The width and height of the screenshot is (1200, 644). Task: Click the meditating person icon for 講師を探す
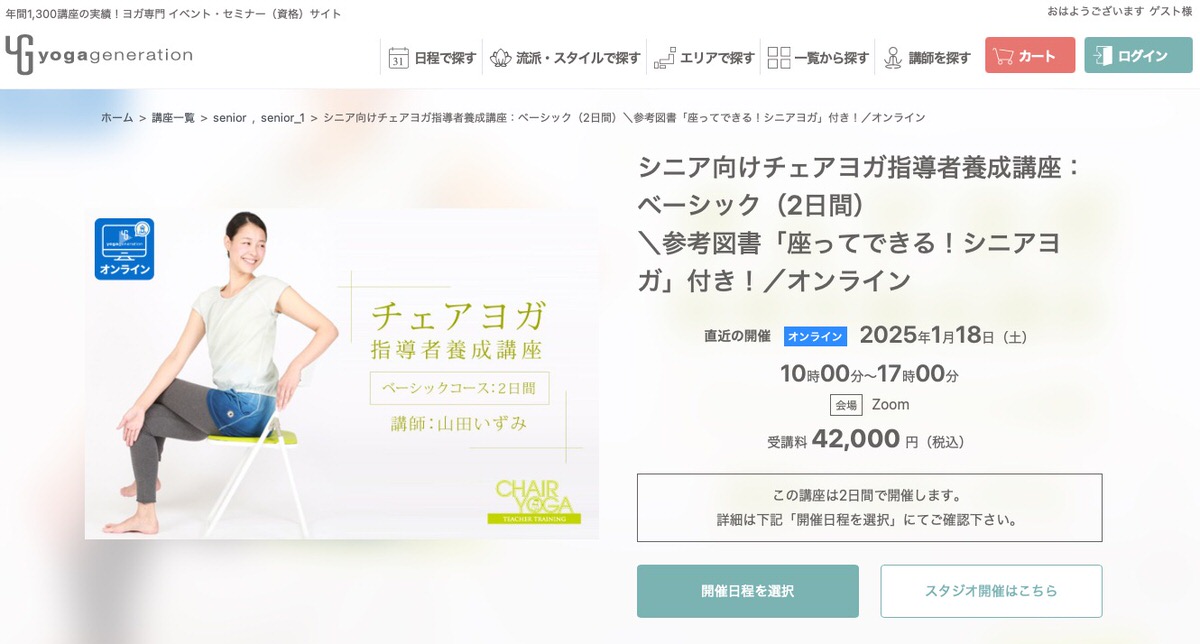tap(893, 58)
